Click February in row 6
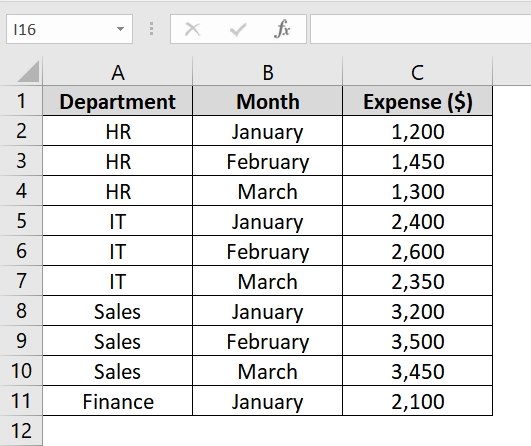 pyautogui.click(x=268, y=251)
